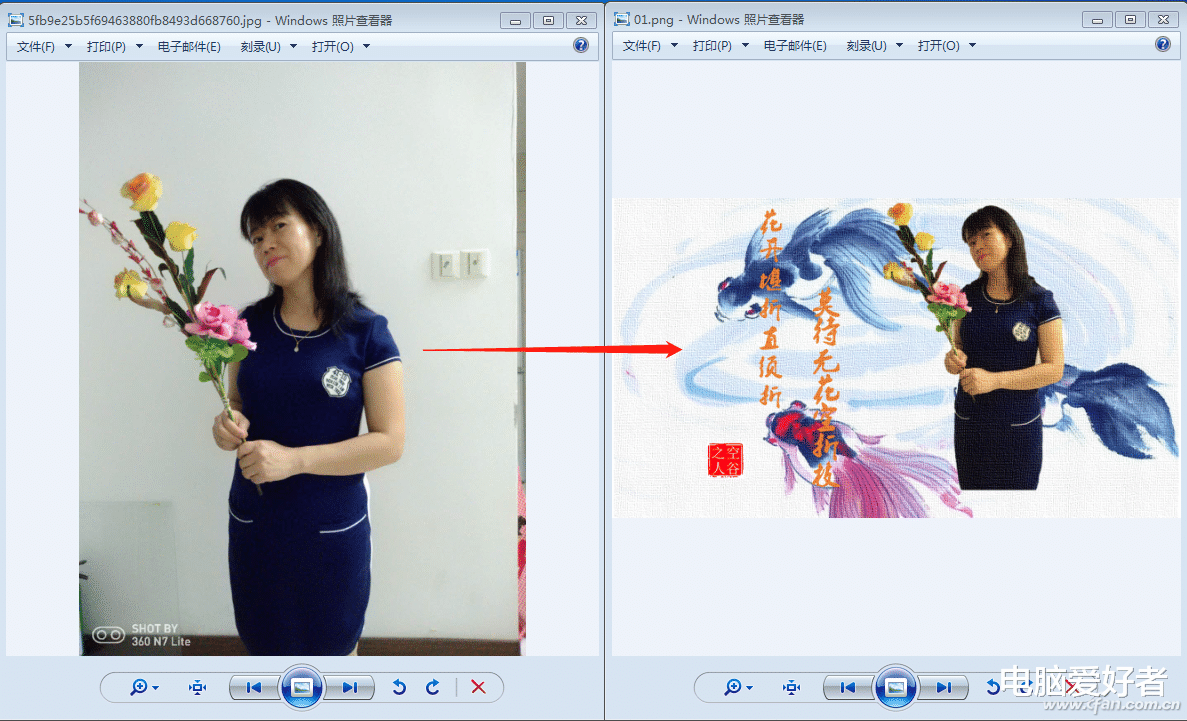Click 电子邮件(E) in the right viewer toolbar

794,45
